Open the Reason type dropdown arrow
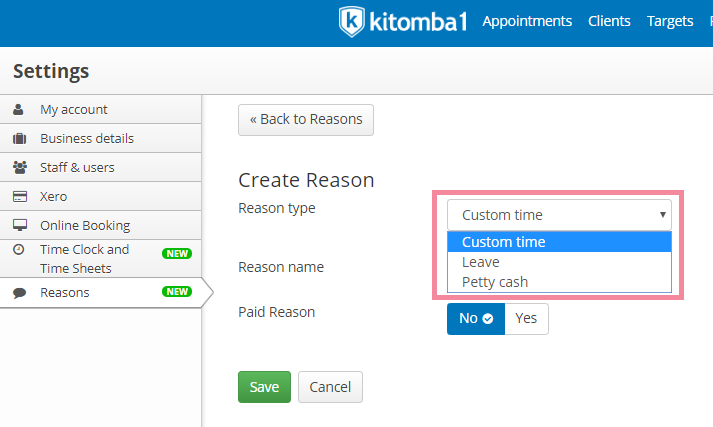Viewport: 713px width, 427px height. click(663, 215)
